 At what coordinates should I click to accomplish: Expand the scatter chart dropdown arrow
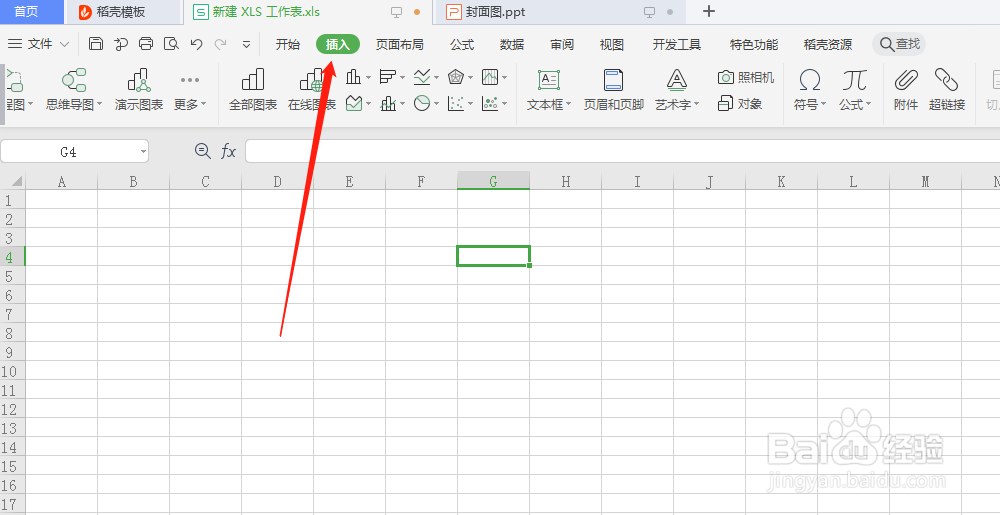pyautogui.click(x=471, y=103)
